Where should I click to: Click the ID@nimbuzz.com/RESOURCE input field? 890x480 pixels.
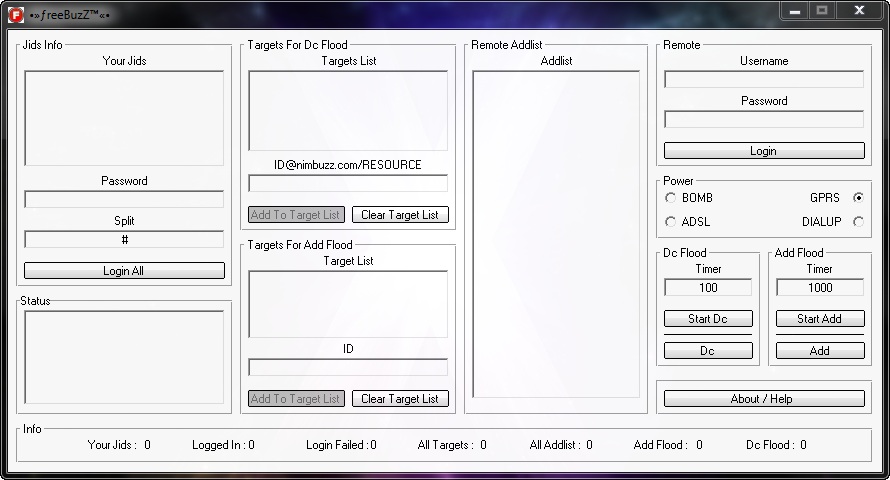tap(348, 183)
